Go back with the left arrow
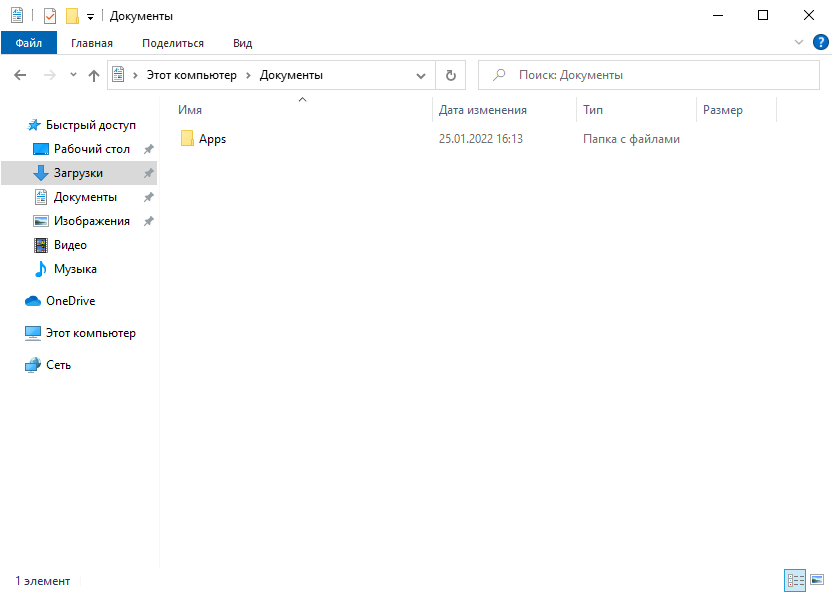The width and height of the screenshot is (833, 593). coord(20,75)
